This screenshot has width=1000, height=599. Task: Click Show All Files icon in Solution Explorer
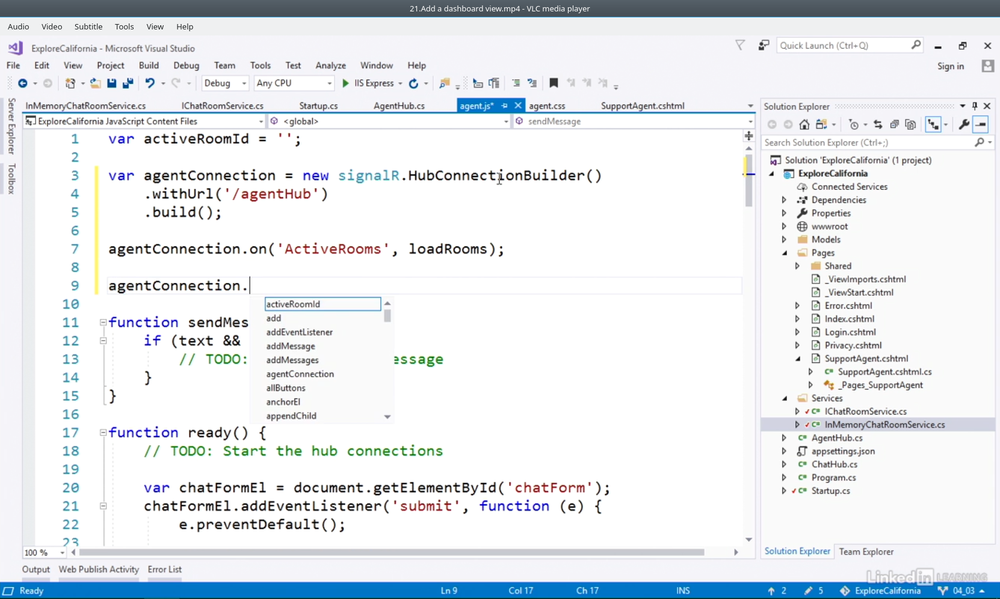pyautogui.click(x=910, y=124)
